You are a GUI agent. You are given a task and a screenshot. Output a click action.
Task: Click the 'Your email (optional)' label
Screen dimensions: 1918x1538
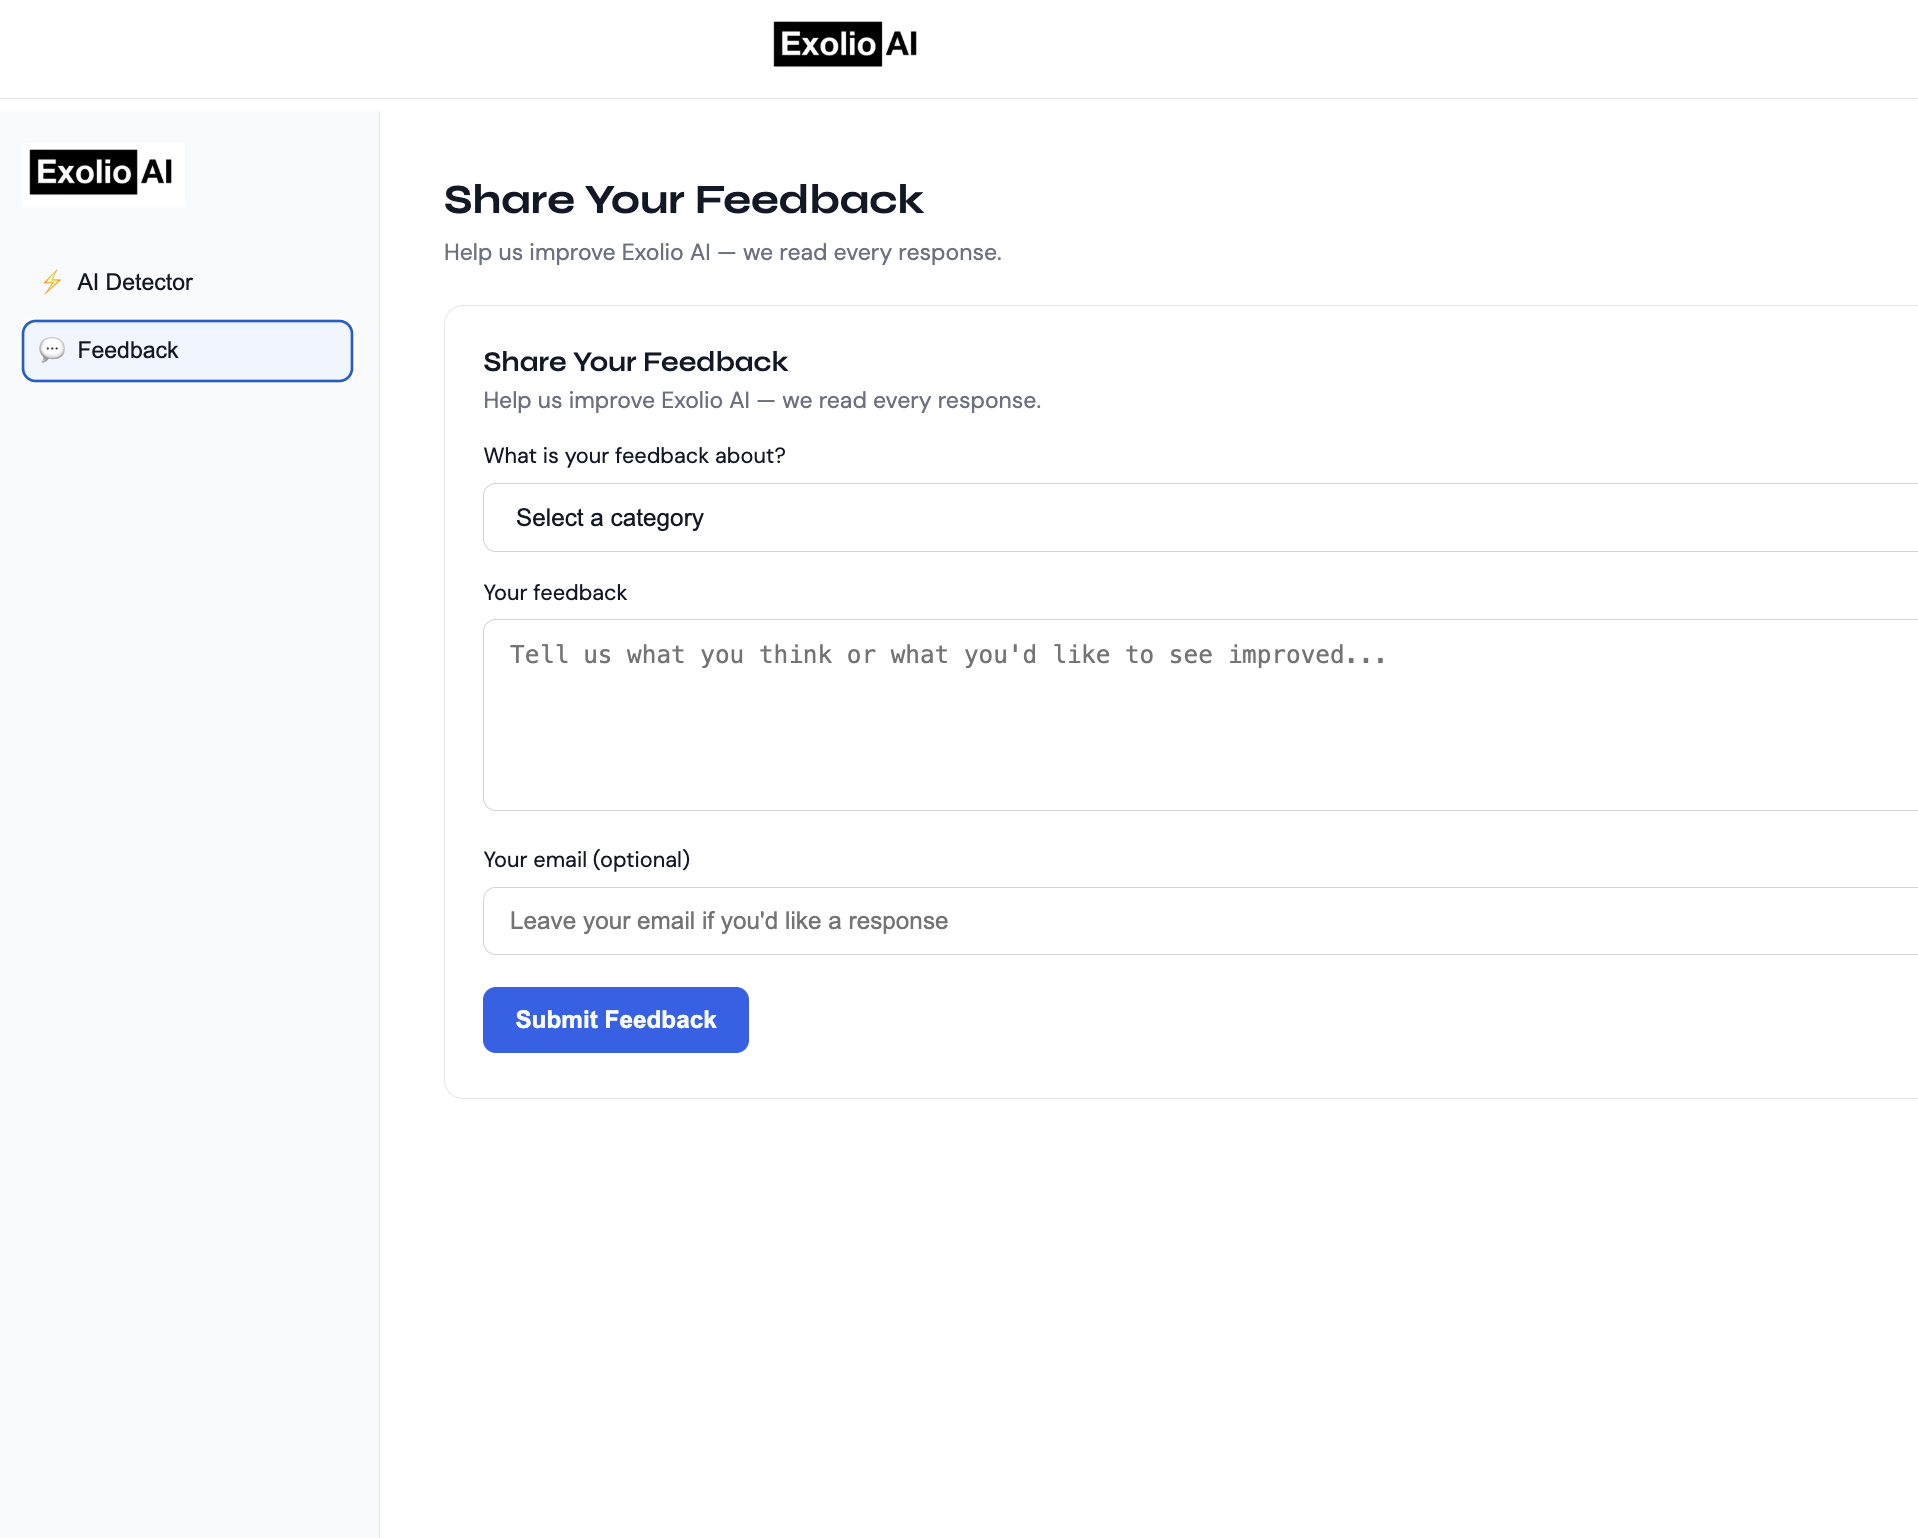tap(586, 860)
